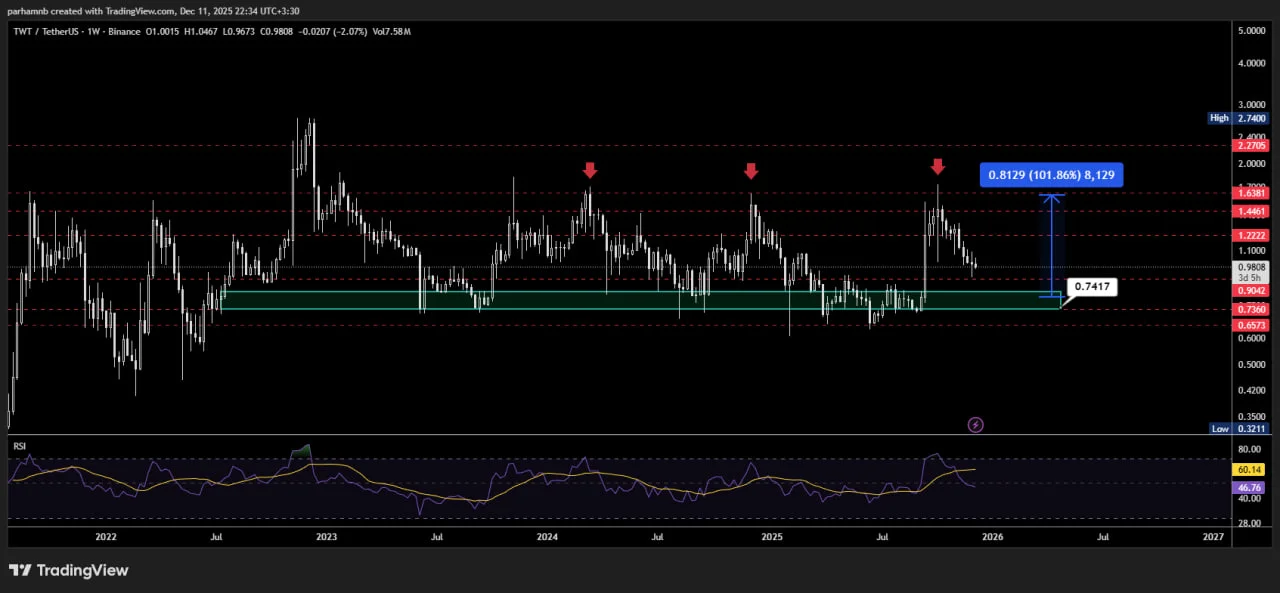Click the RSI indicator label
Image resolution: width=1280 pixels, height=593 pixels.
[19, 446]
